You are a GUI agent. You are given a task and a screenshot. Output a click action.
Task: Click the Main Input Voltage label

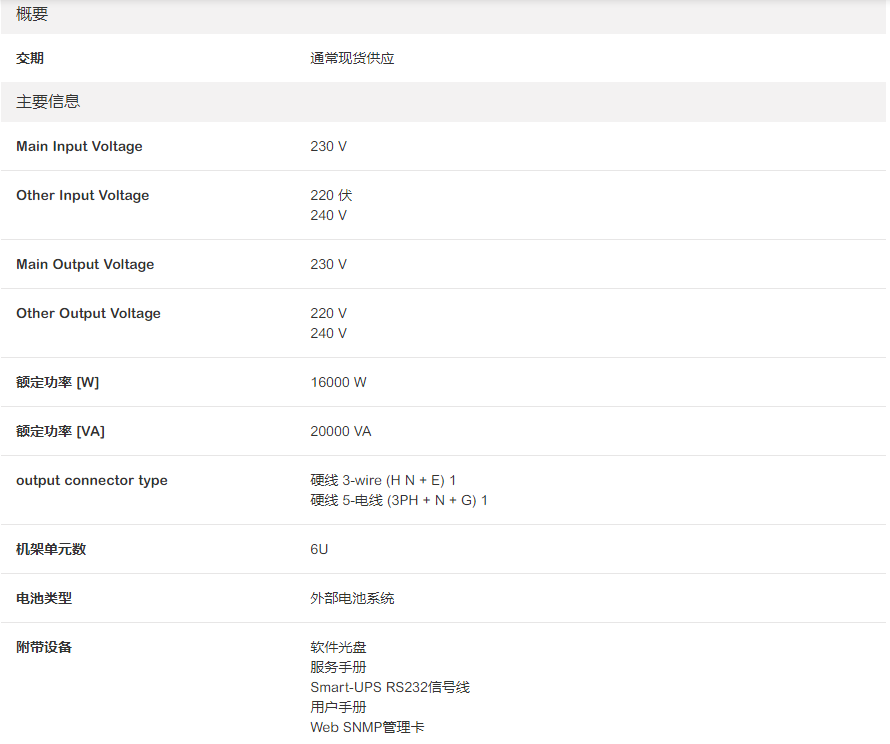point(79,147)
